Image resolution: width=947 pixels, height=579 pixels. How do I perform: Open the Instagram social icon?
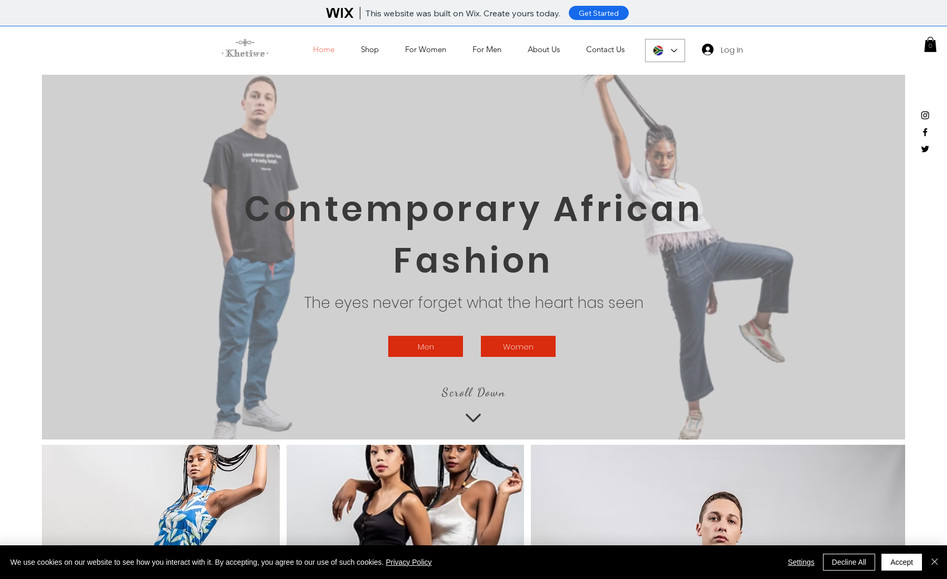925,115
